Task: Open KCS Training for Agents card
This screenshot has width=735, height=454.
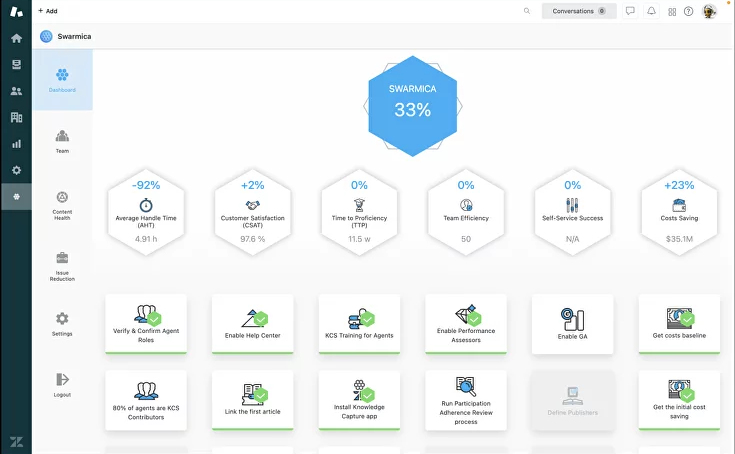Action: [360, 324]
